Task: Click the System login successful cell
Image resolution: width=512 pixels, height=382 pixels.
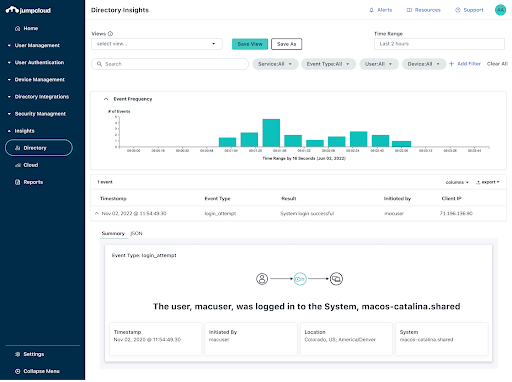Action: [307, 213]
